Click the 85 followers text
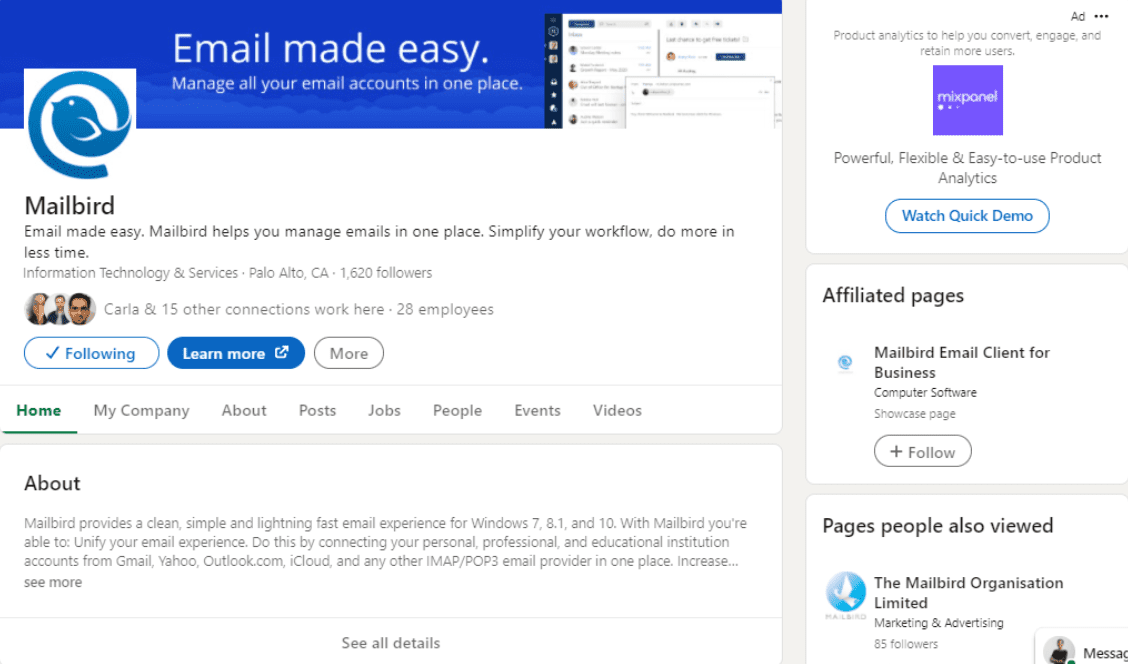Image resolution: width=1128 pixels, height=664 pixels. coord(906,644)
